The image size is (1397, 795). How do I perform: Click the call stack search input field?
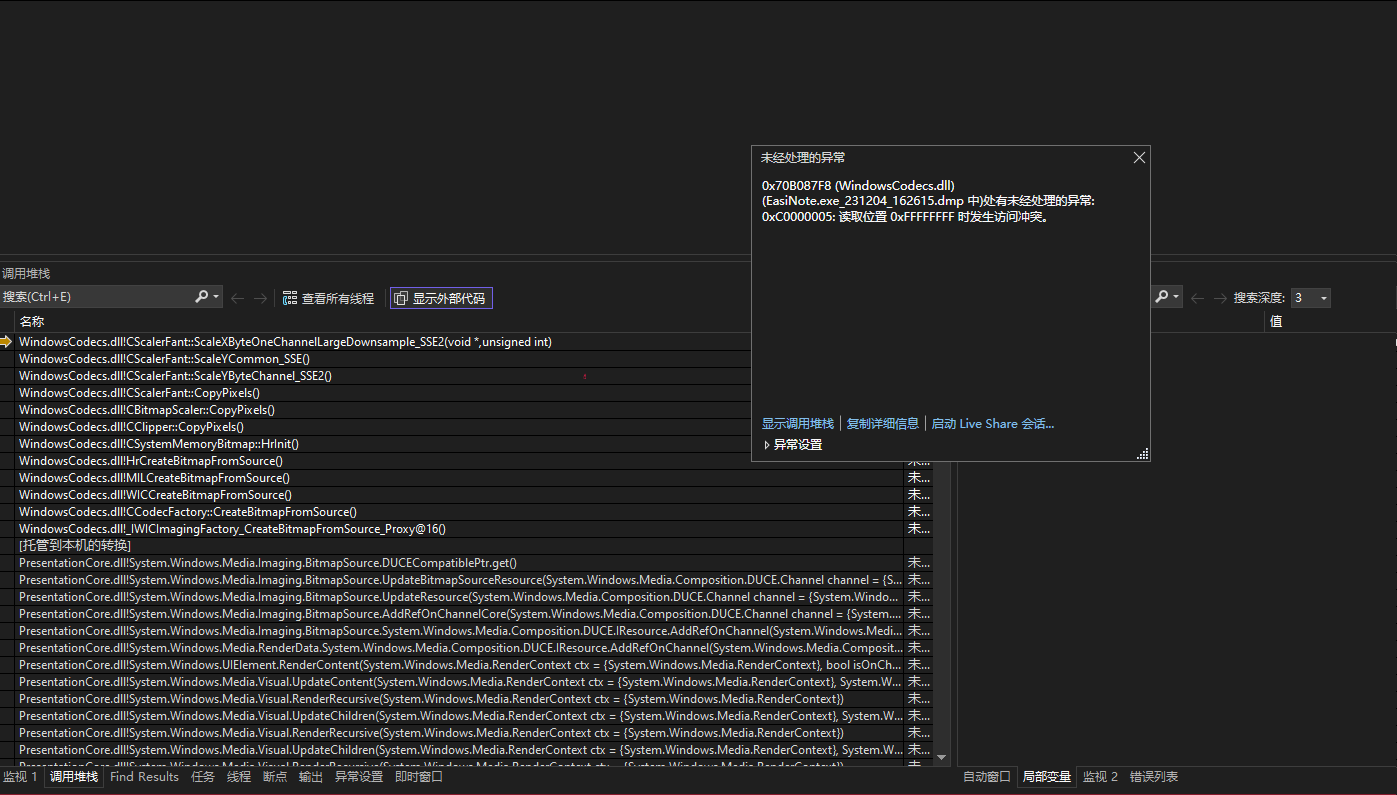[95, 297]
